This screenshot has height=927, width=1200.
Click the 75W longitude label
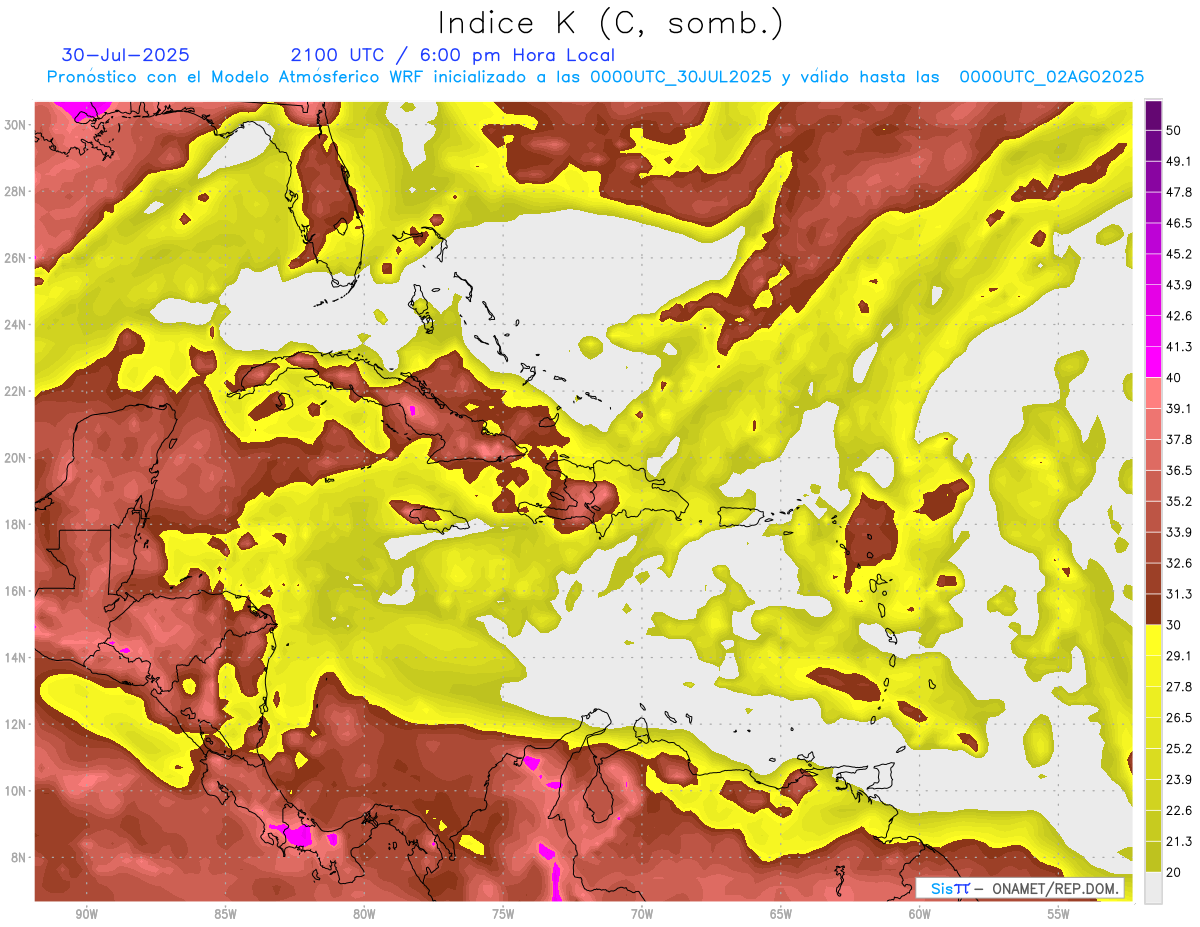pyautogui.click(x=503, y=914)
